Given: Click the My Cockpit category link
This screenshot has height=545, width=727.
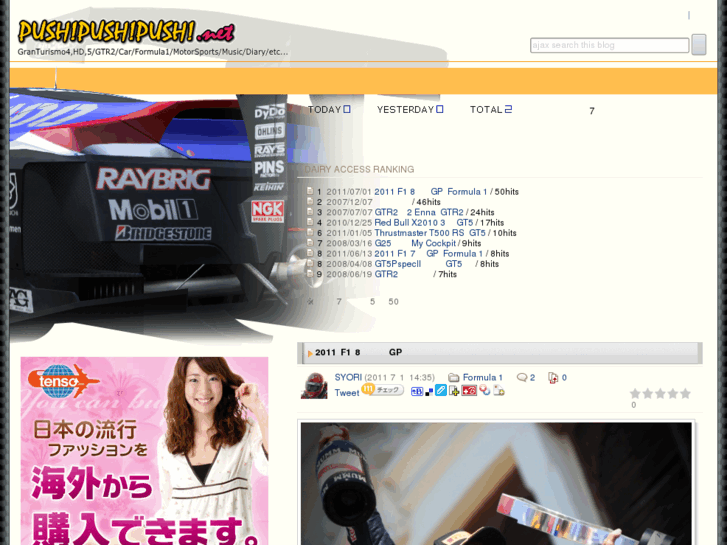Looking at the screenshot, I should 433,243.
